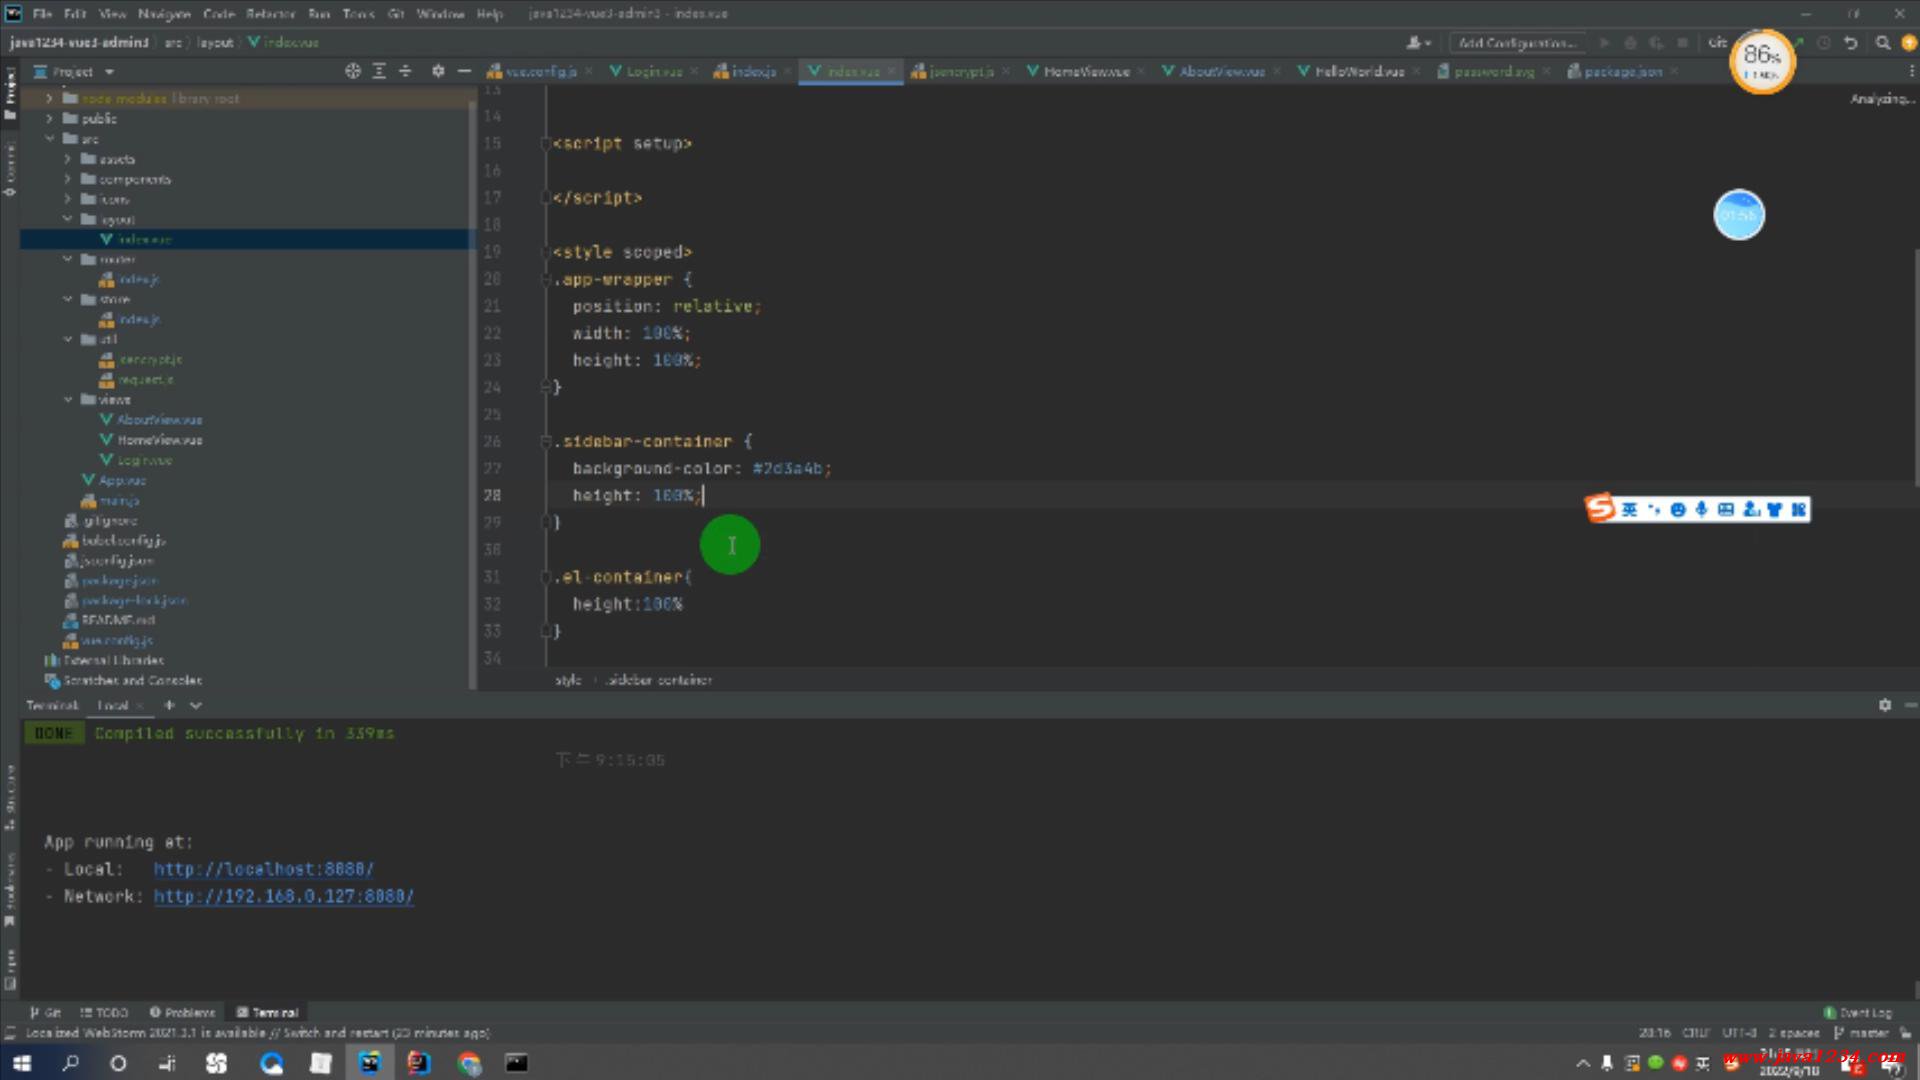Hide the Project tool window

(x=464, y=71)
